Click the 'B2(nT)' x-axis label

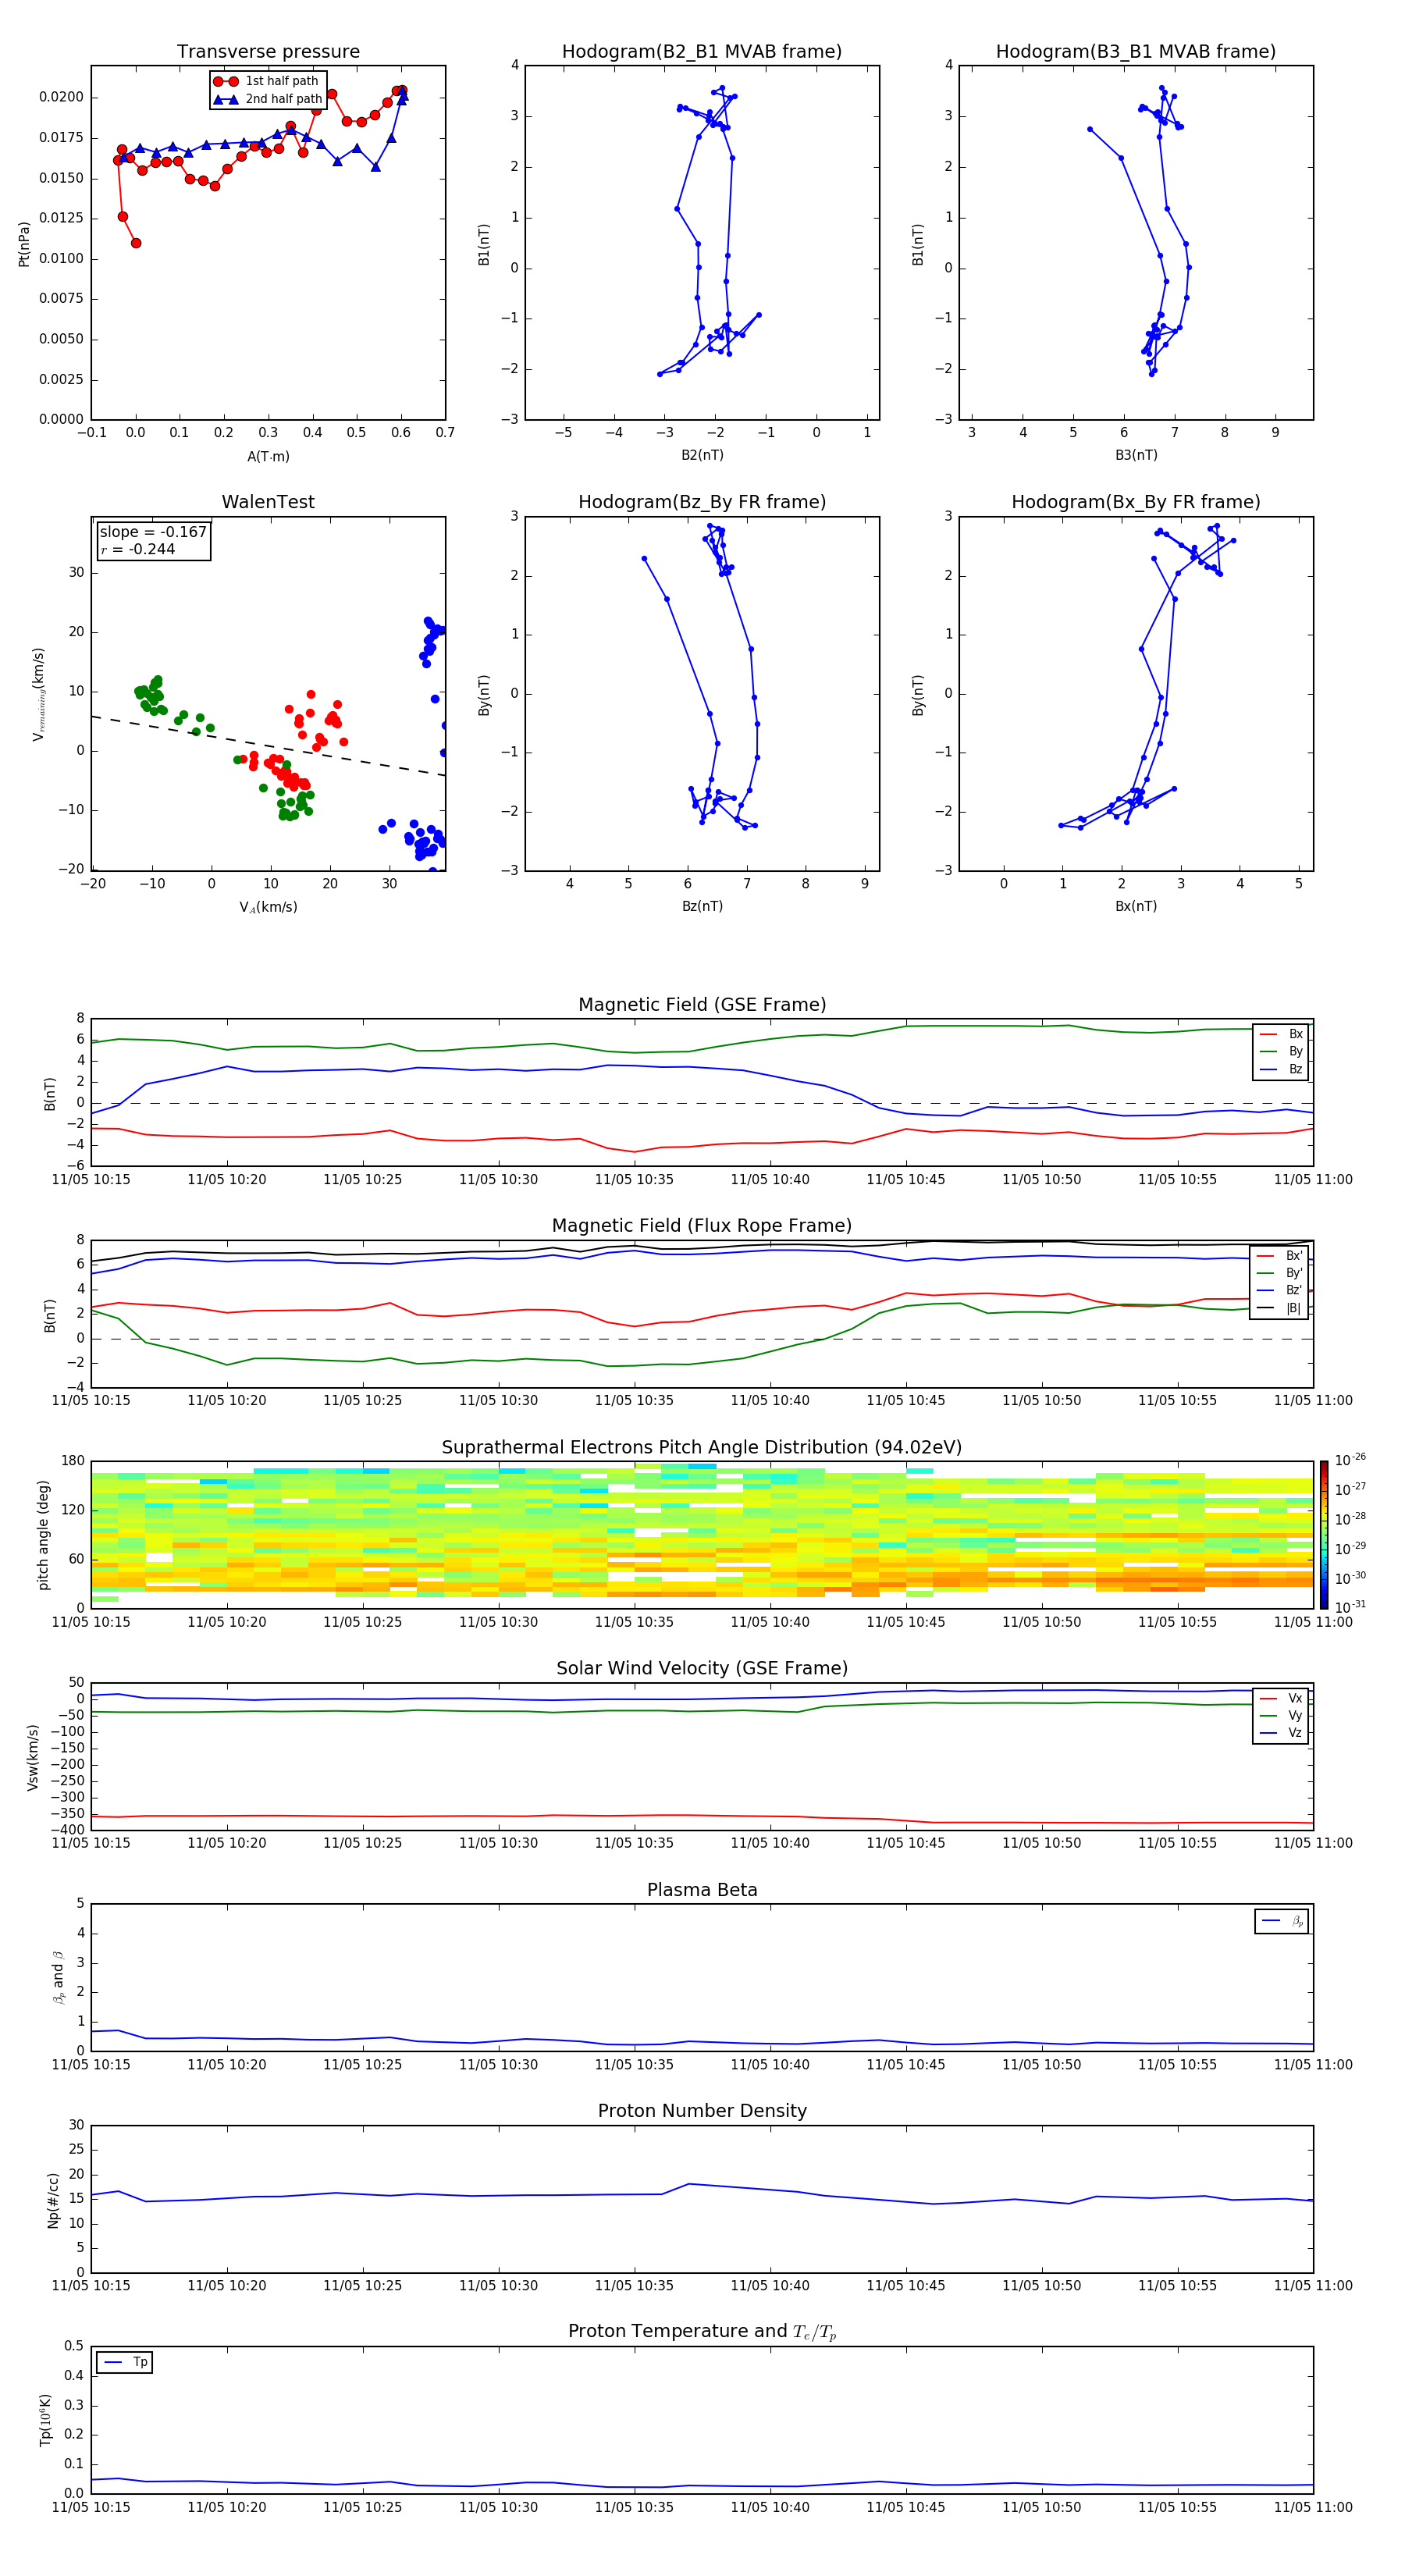pyautogui.click(x=702, y=455)
